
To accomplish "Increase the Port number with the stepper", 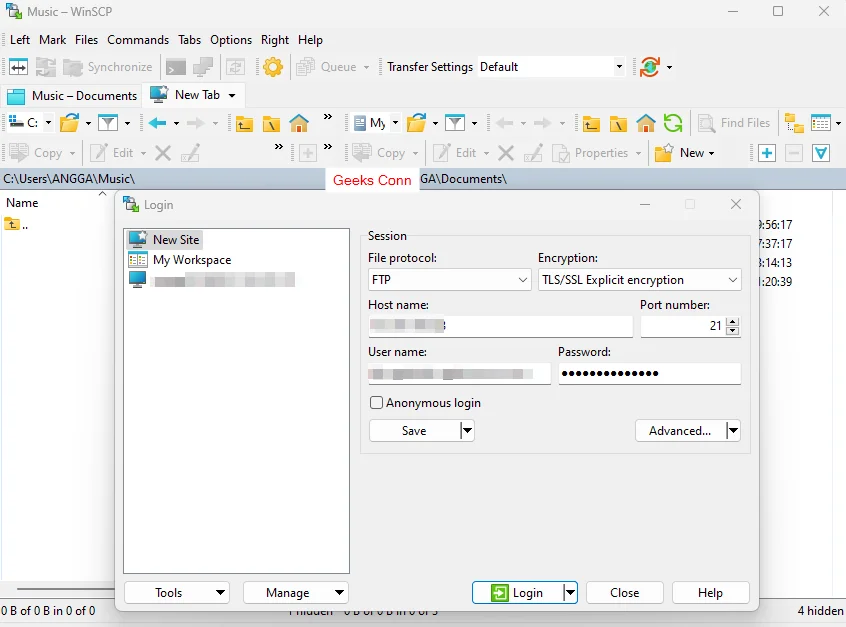I will [732, 321].
